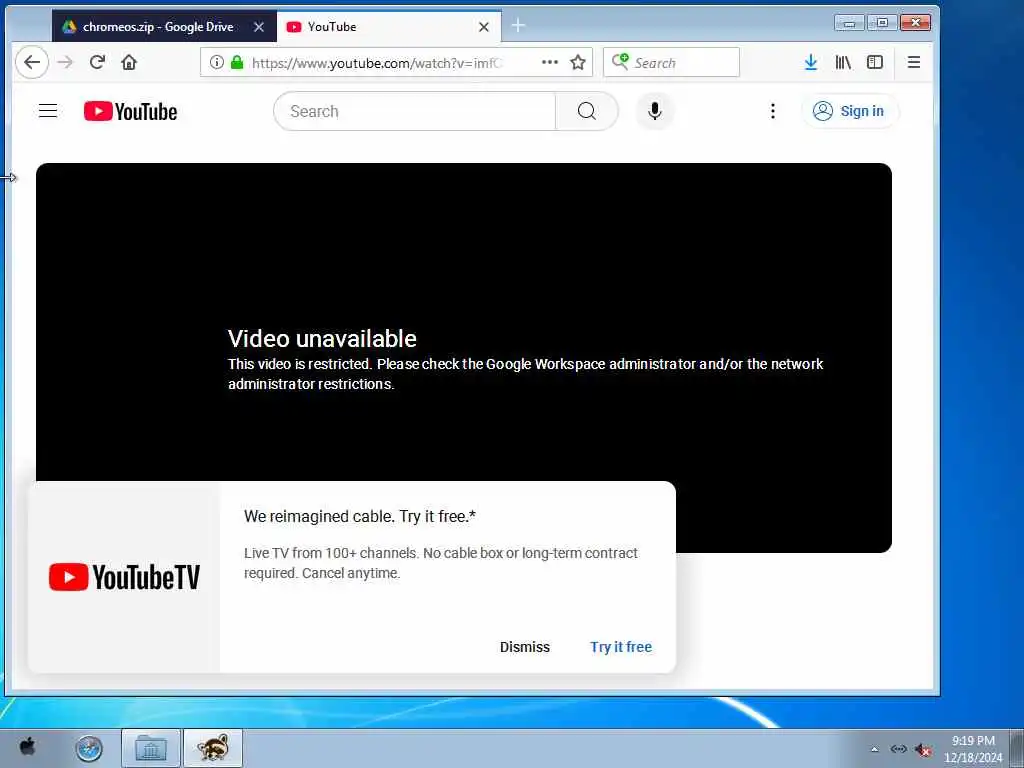Toggle the browser sidebar view

point(874,63)
